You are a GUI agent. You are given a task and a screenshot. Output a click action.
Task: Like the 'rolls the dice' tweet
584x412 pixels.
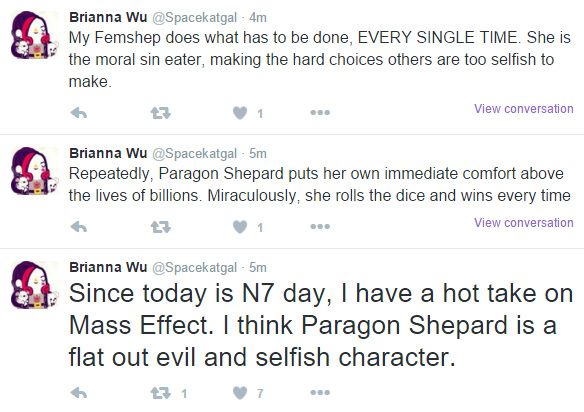coord(240,227)
